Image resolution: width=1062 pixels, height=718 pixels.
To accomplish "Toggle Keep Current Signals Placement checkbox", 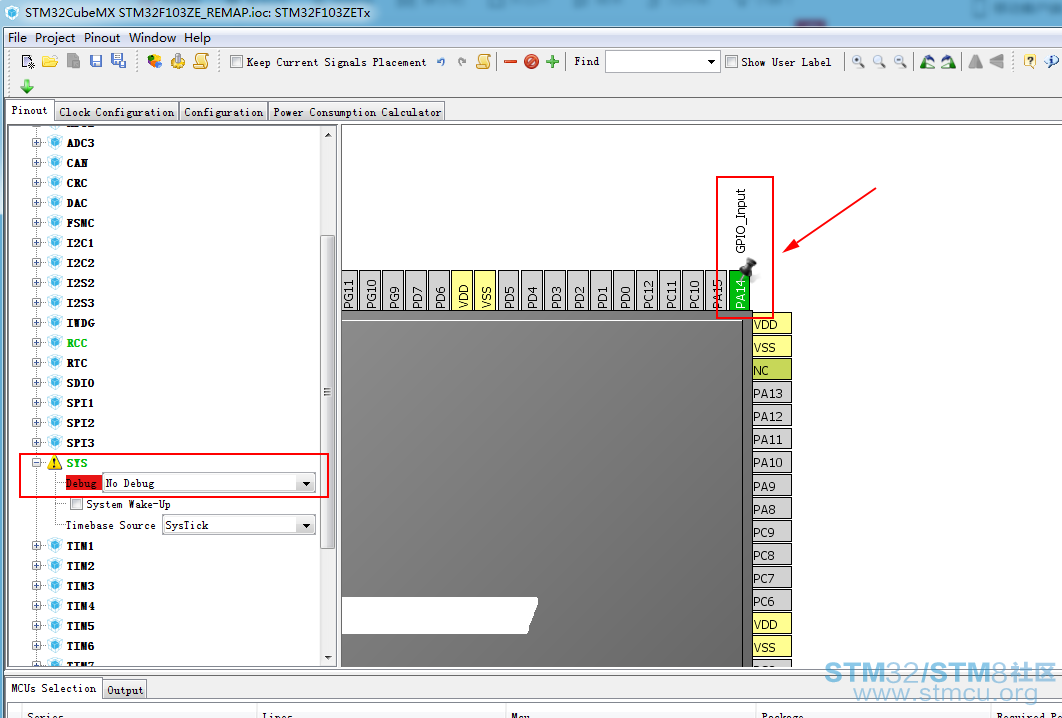I will [236, 62].
